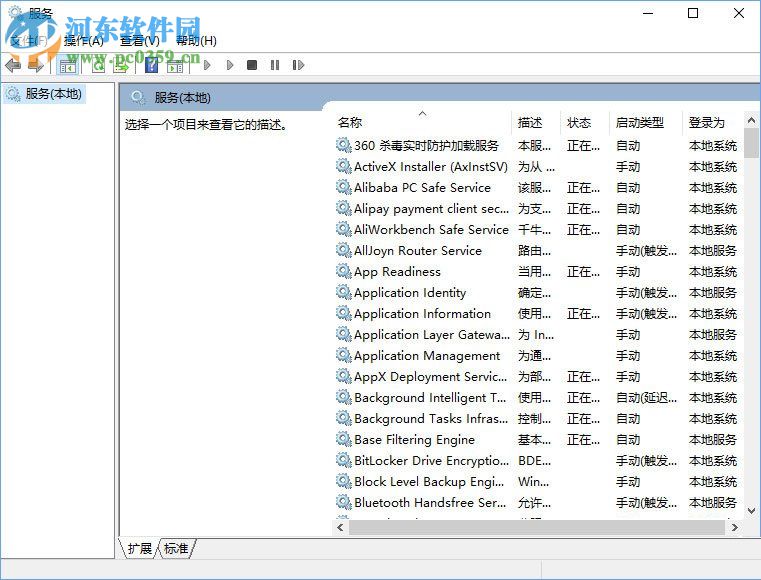Screen dimensions: 761x580
Task: Click gear icon of Block Level Backup Engine
Action: click(344, 481)
